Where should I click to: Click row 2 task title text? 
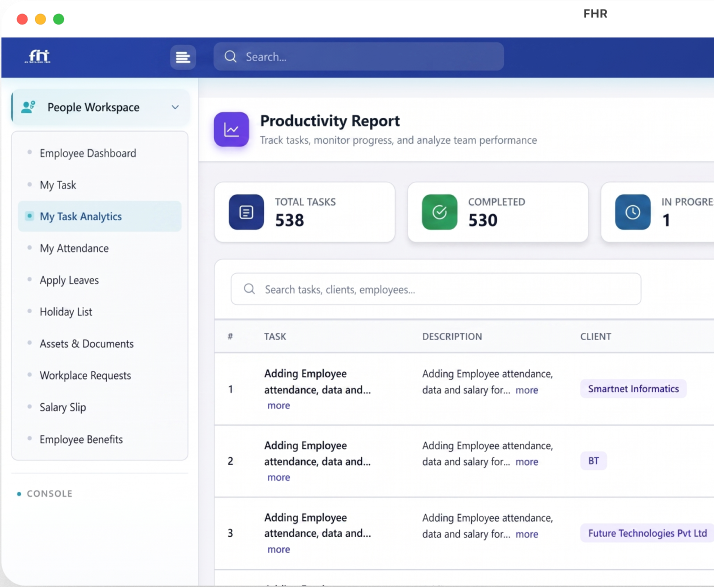[x=317, y=454]
